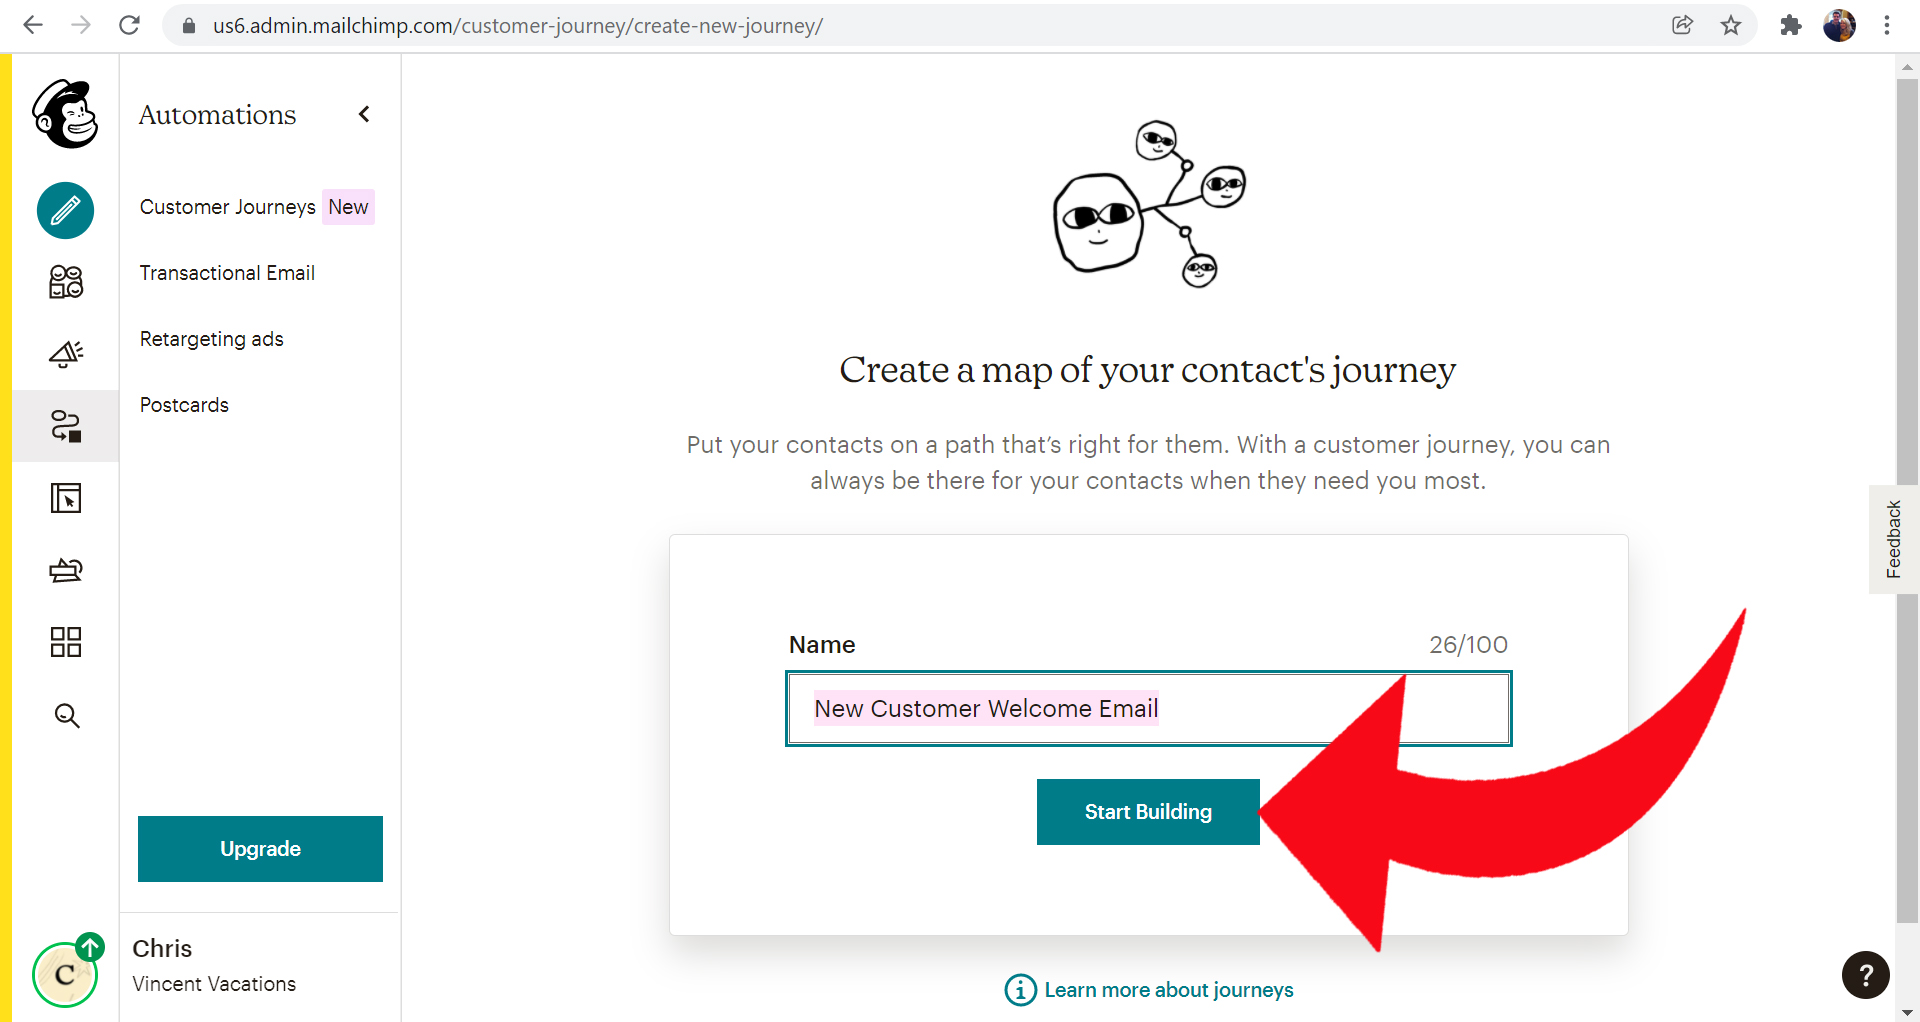1920x1022 pixels.
Task: Open the Content Studio icon
Action: pyautogui.click(x=66, y=570)
